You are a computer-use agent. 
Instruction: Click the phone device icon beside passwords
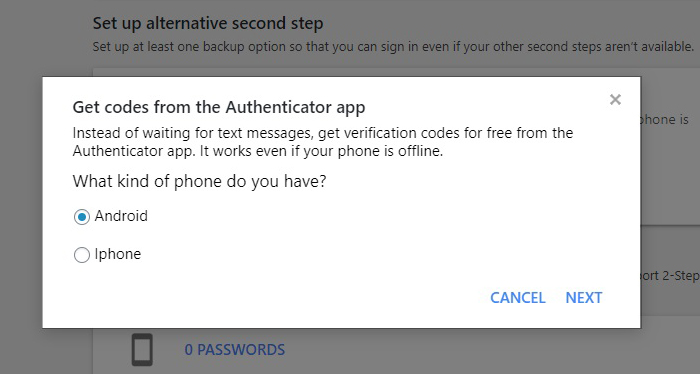142,350
